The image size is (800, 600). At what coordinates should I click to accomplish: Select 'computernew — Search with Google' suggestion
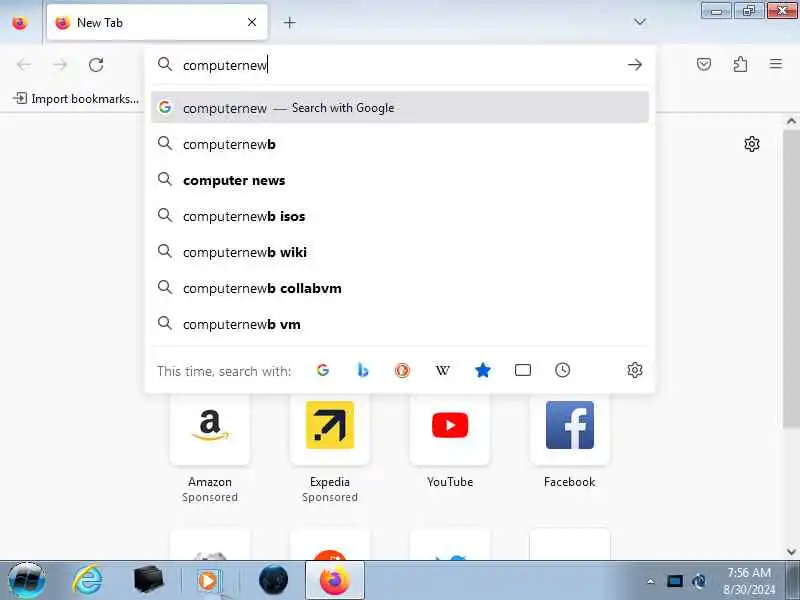[400, 108]
